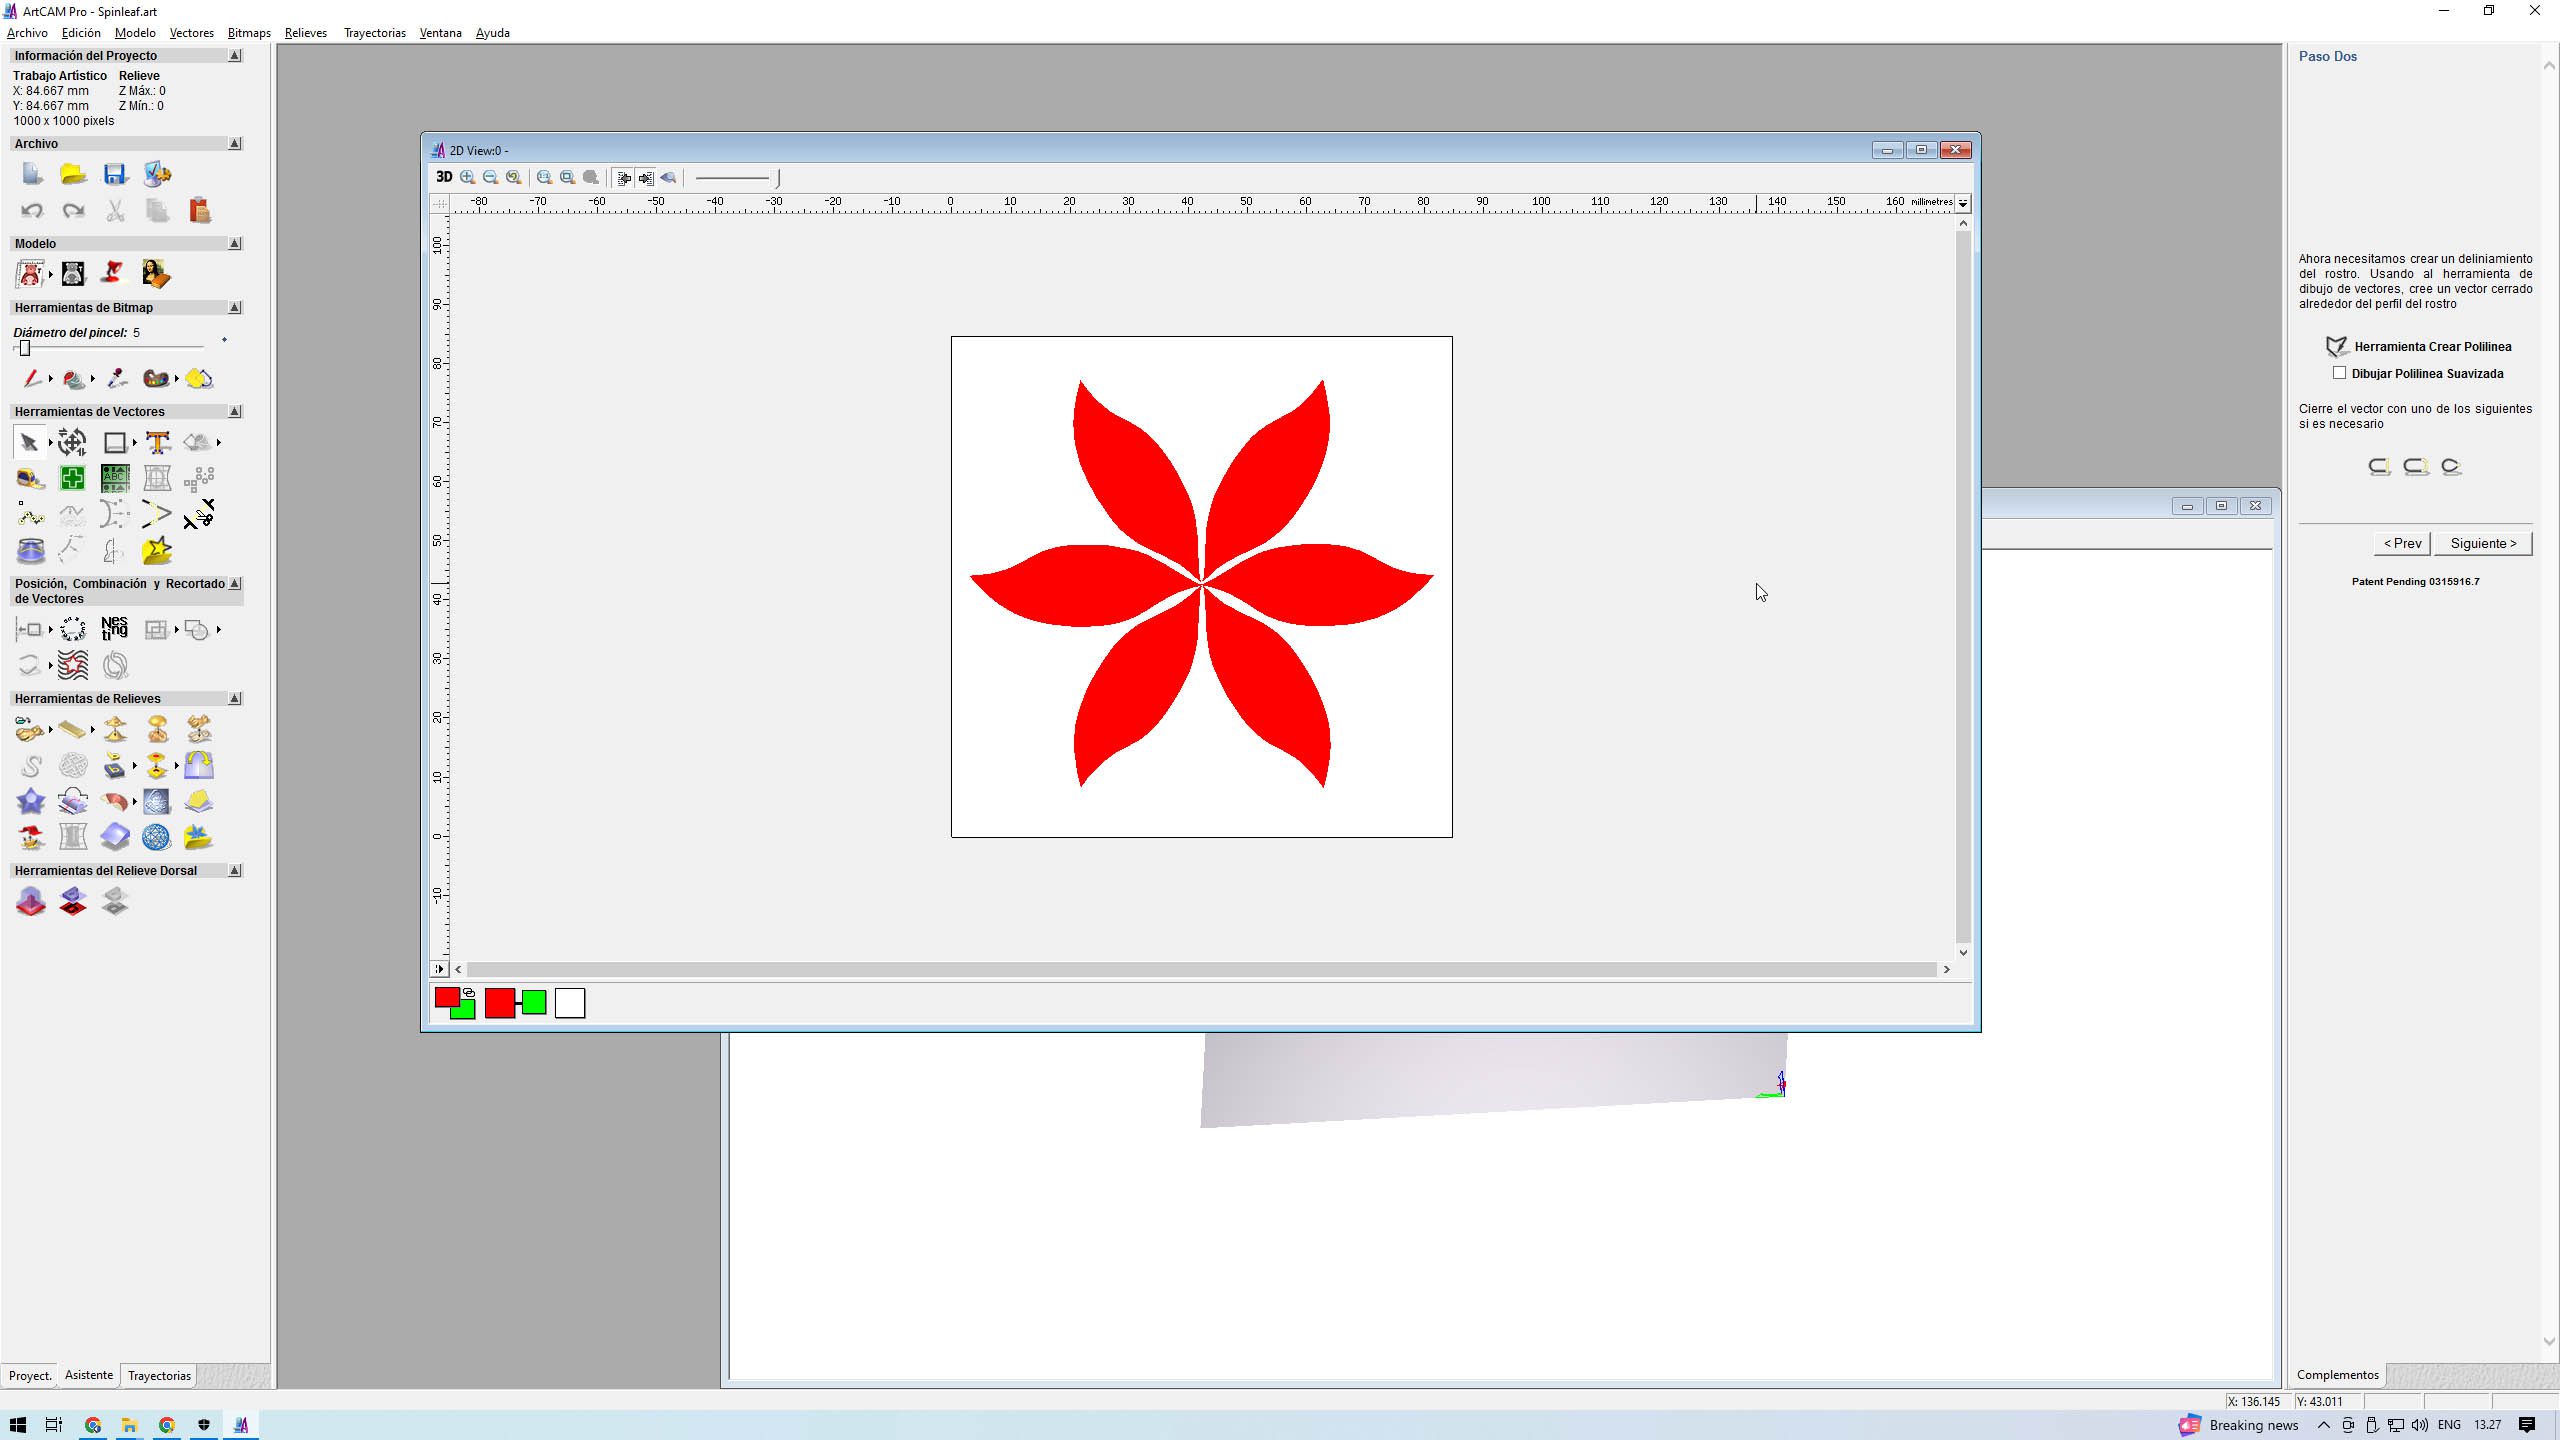Click the Siguiente button
The image size is (2560, 1440).
(x=2482, y=543)
